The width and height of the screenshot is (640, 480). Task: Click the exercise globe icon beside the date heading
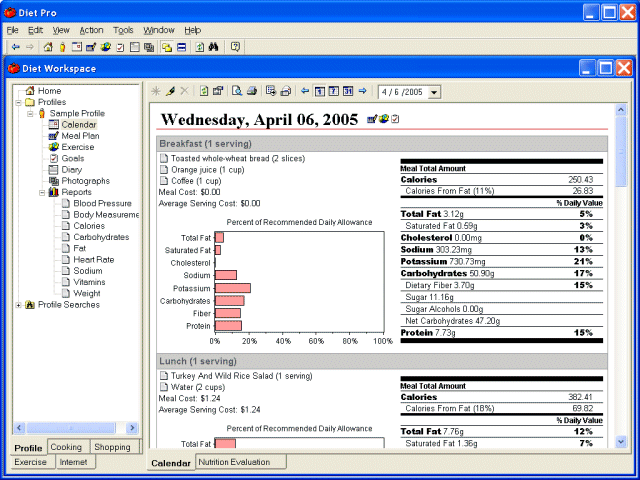[383, 119]
